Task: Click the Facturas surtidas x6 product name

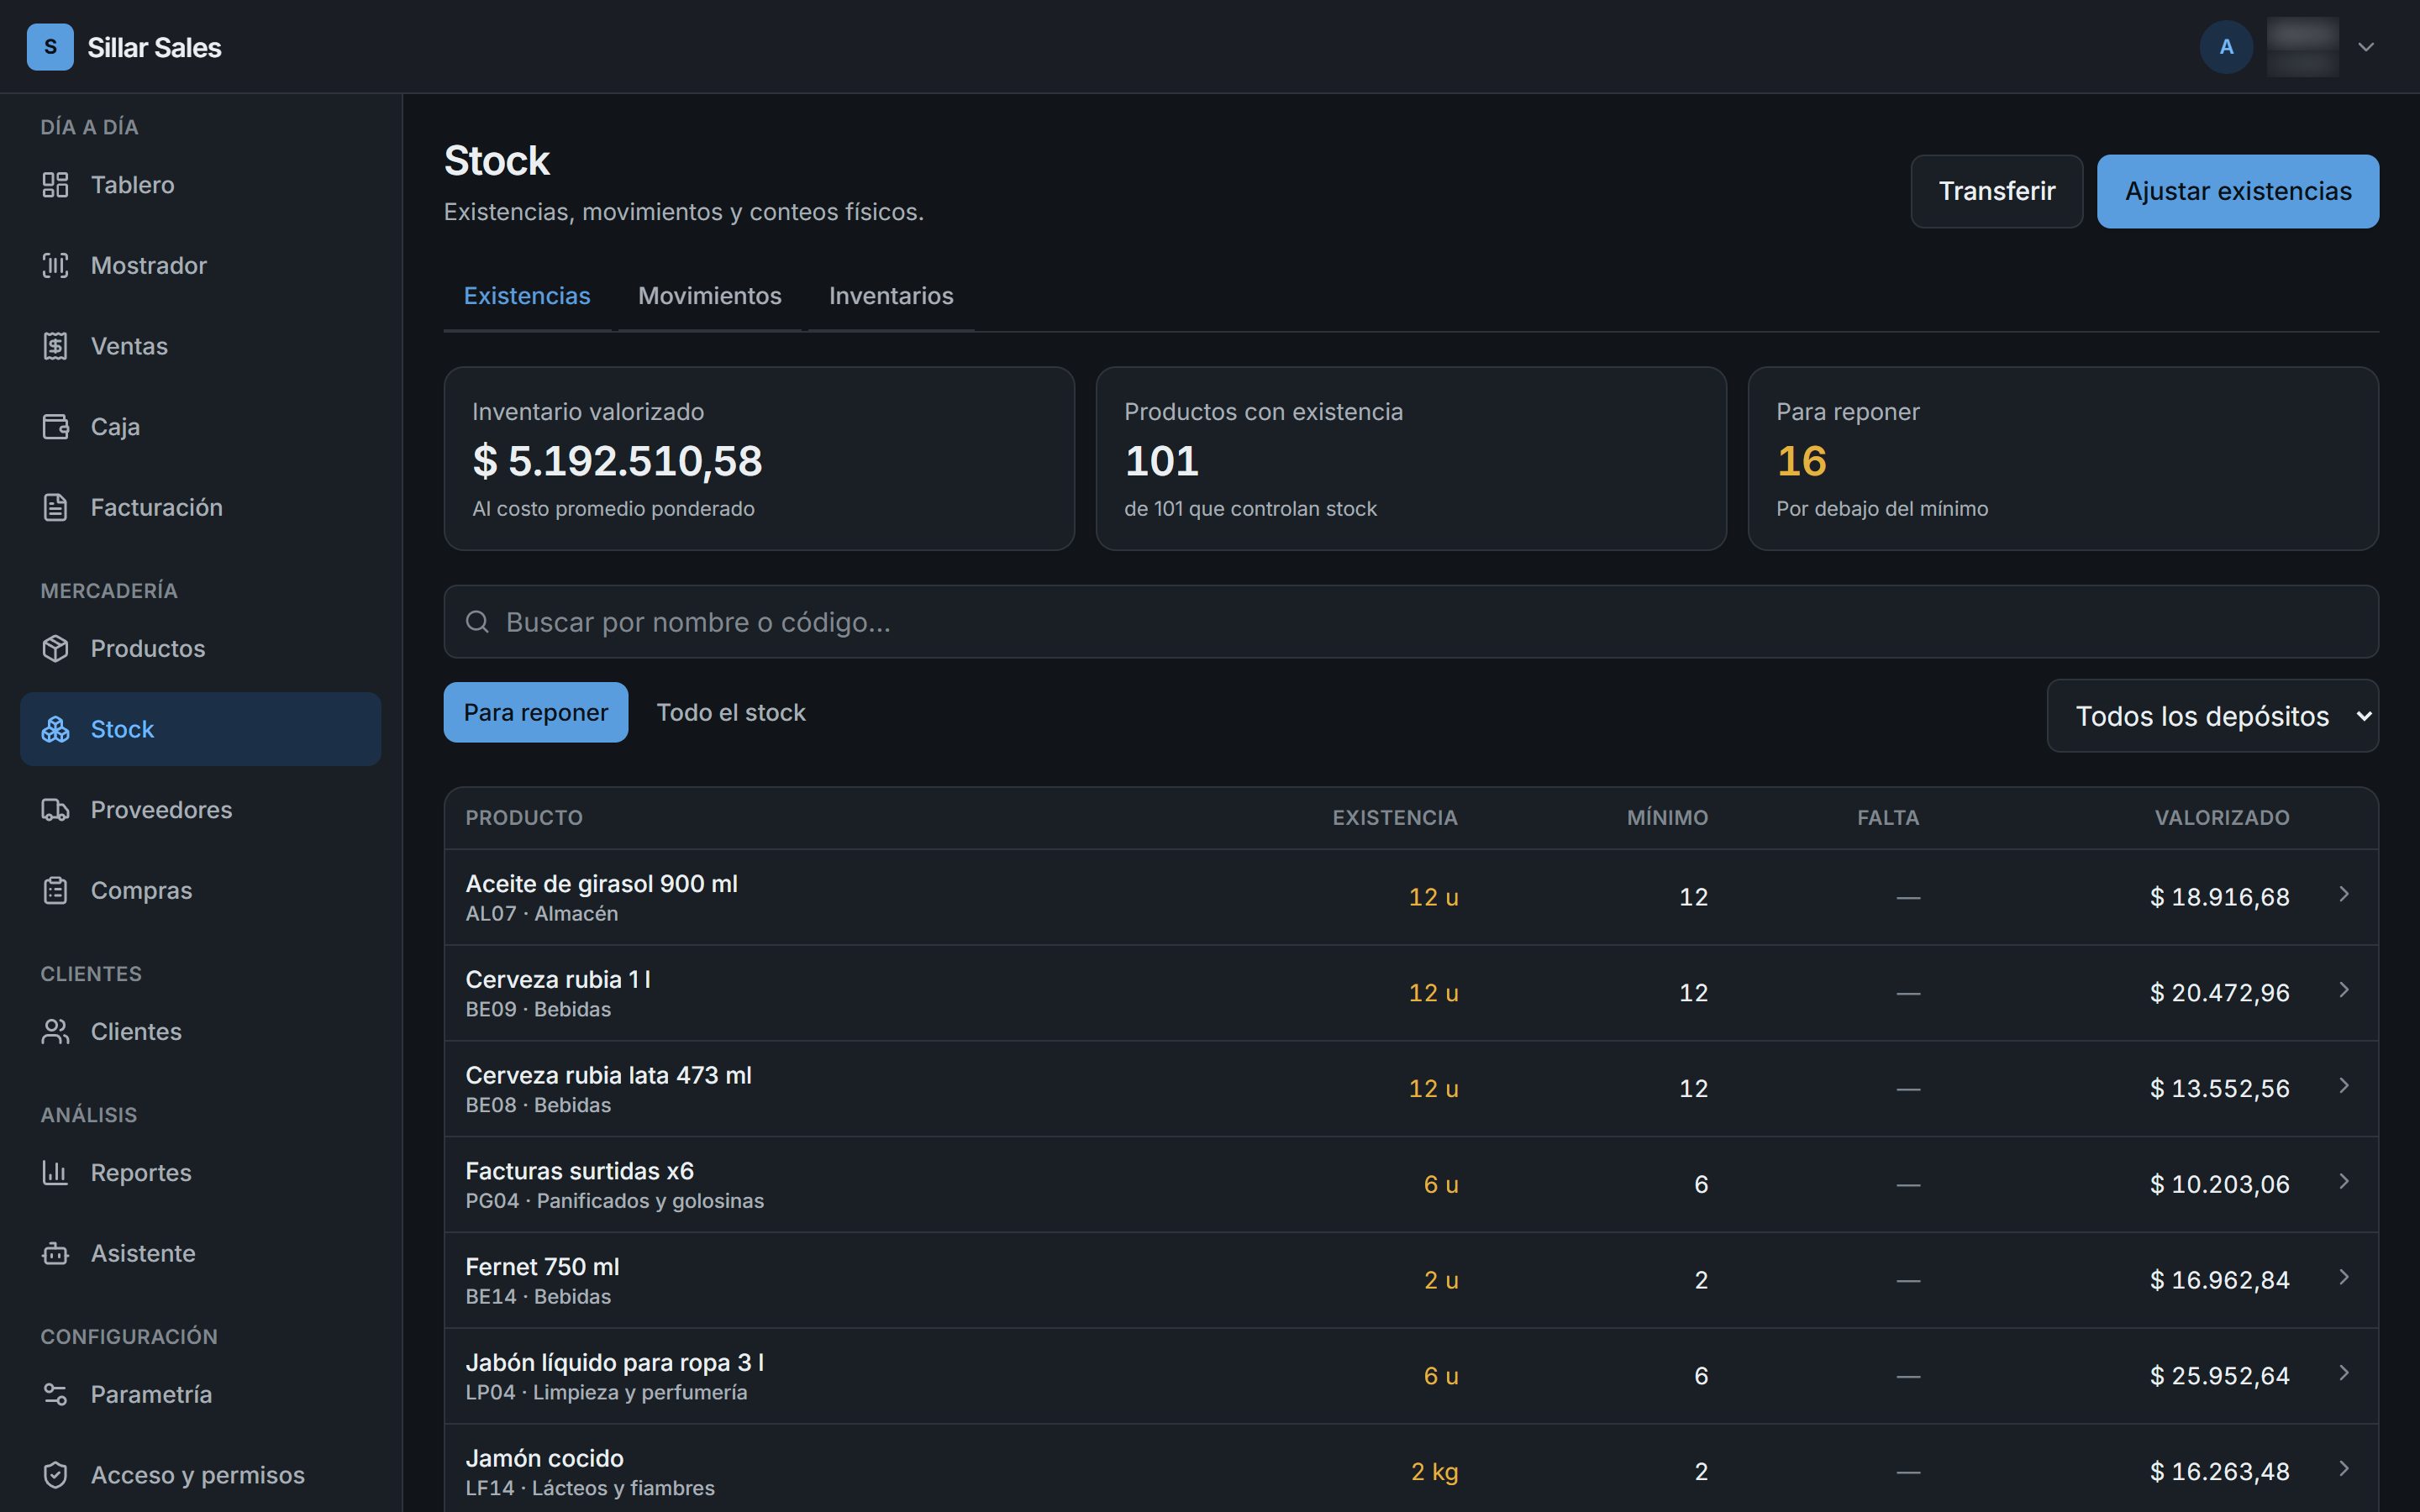Action: coord(579,1171)
